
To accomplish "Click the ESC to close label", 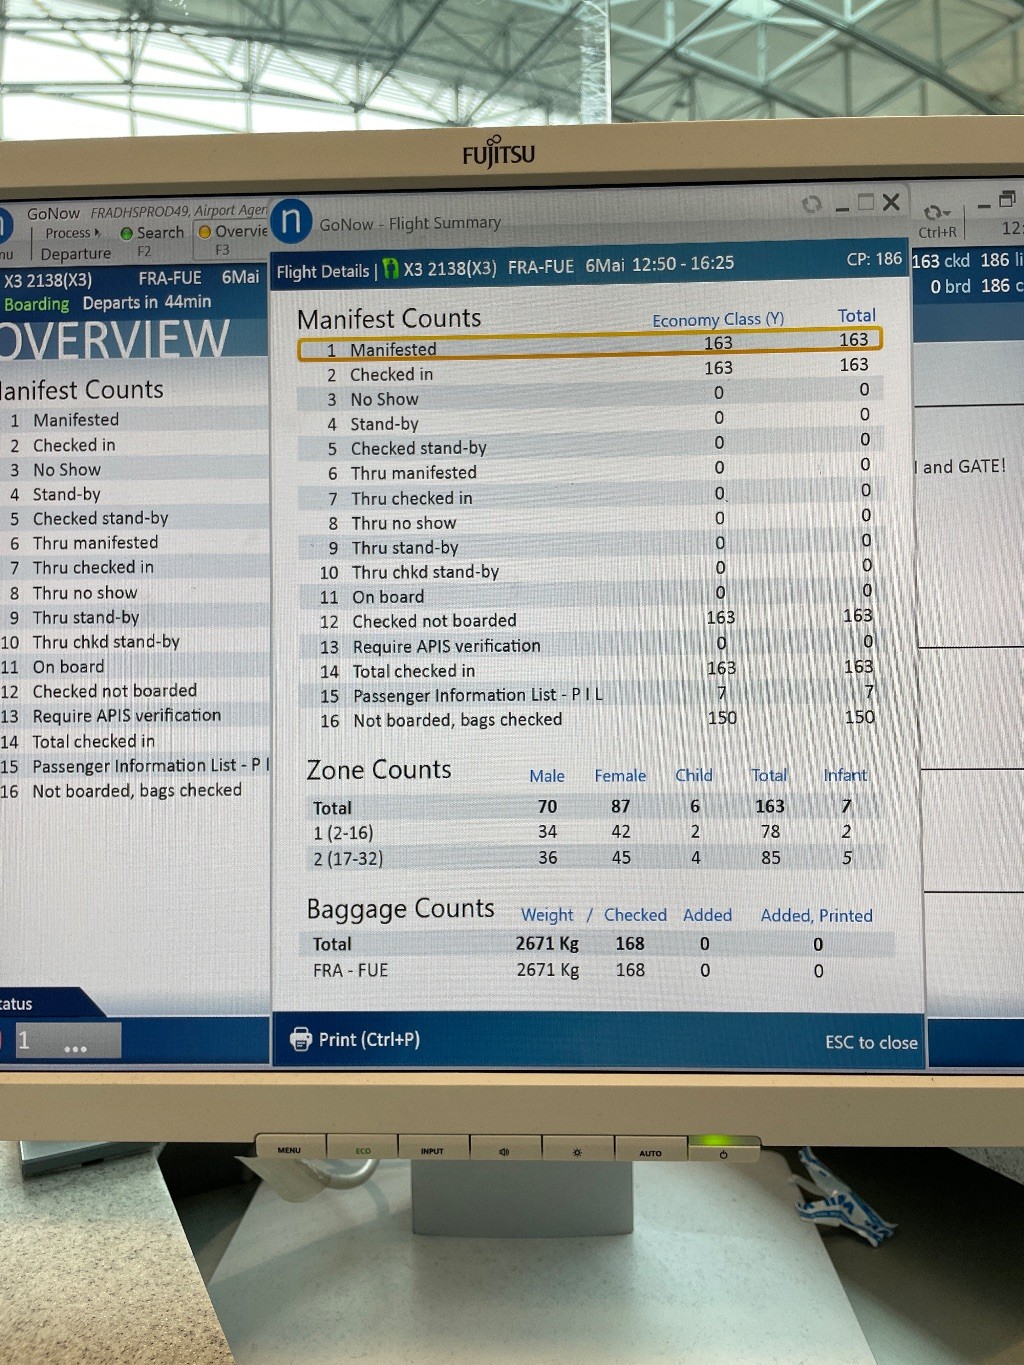I will (x=870, y=1042).
